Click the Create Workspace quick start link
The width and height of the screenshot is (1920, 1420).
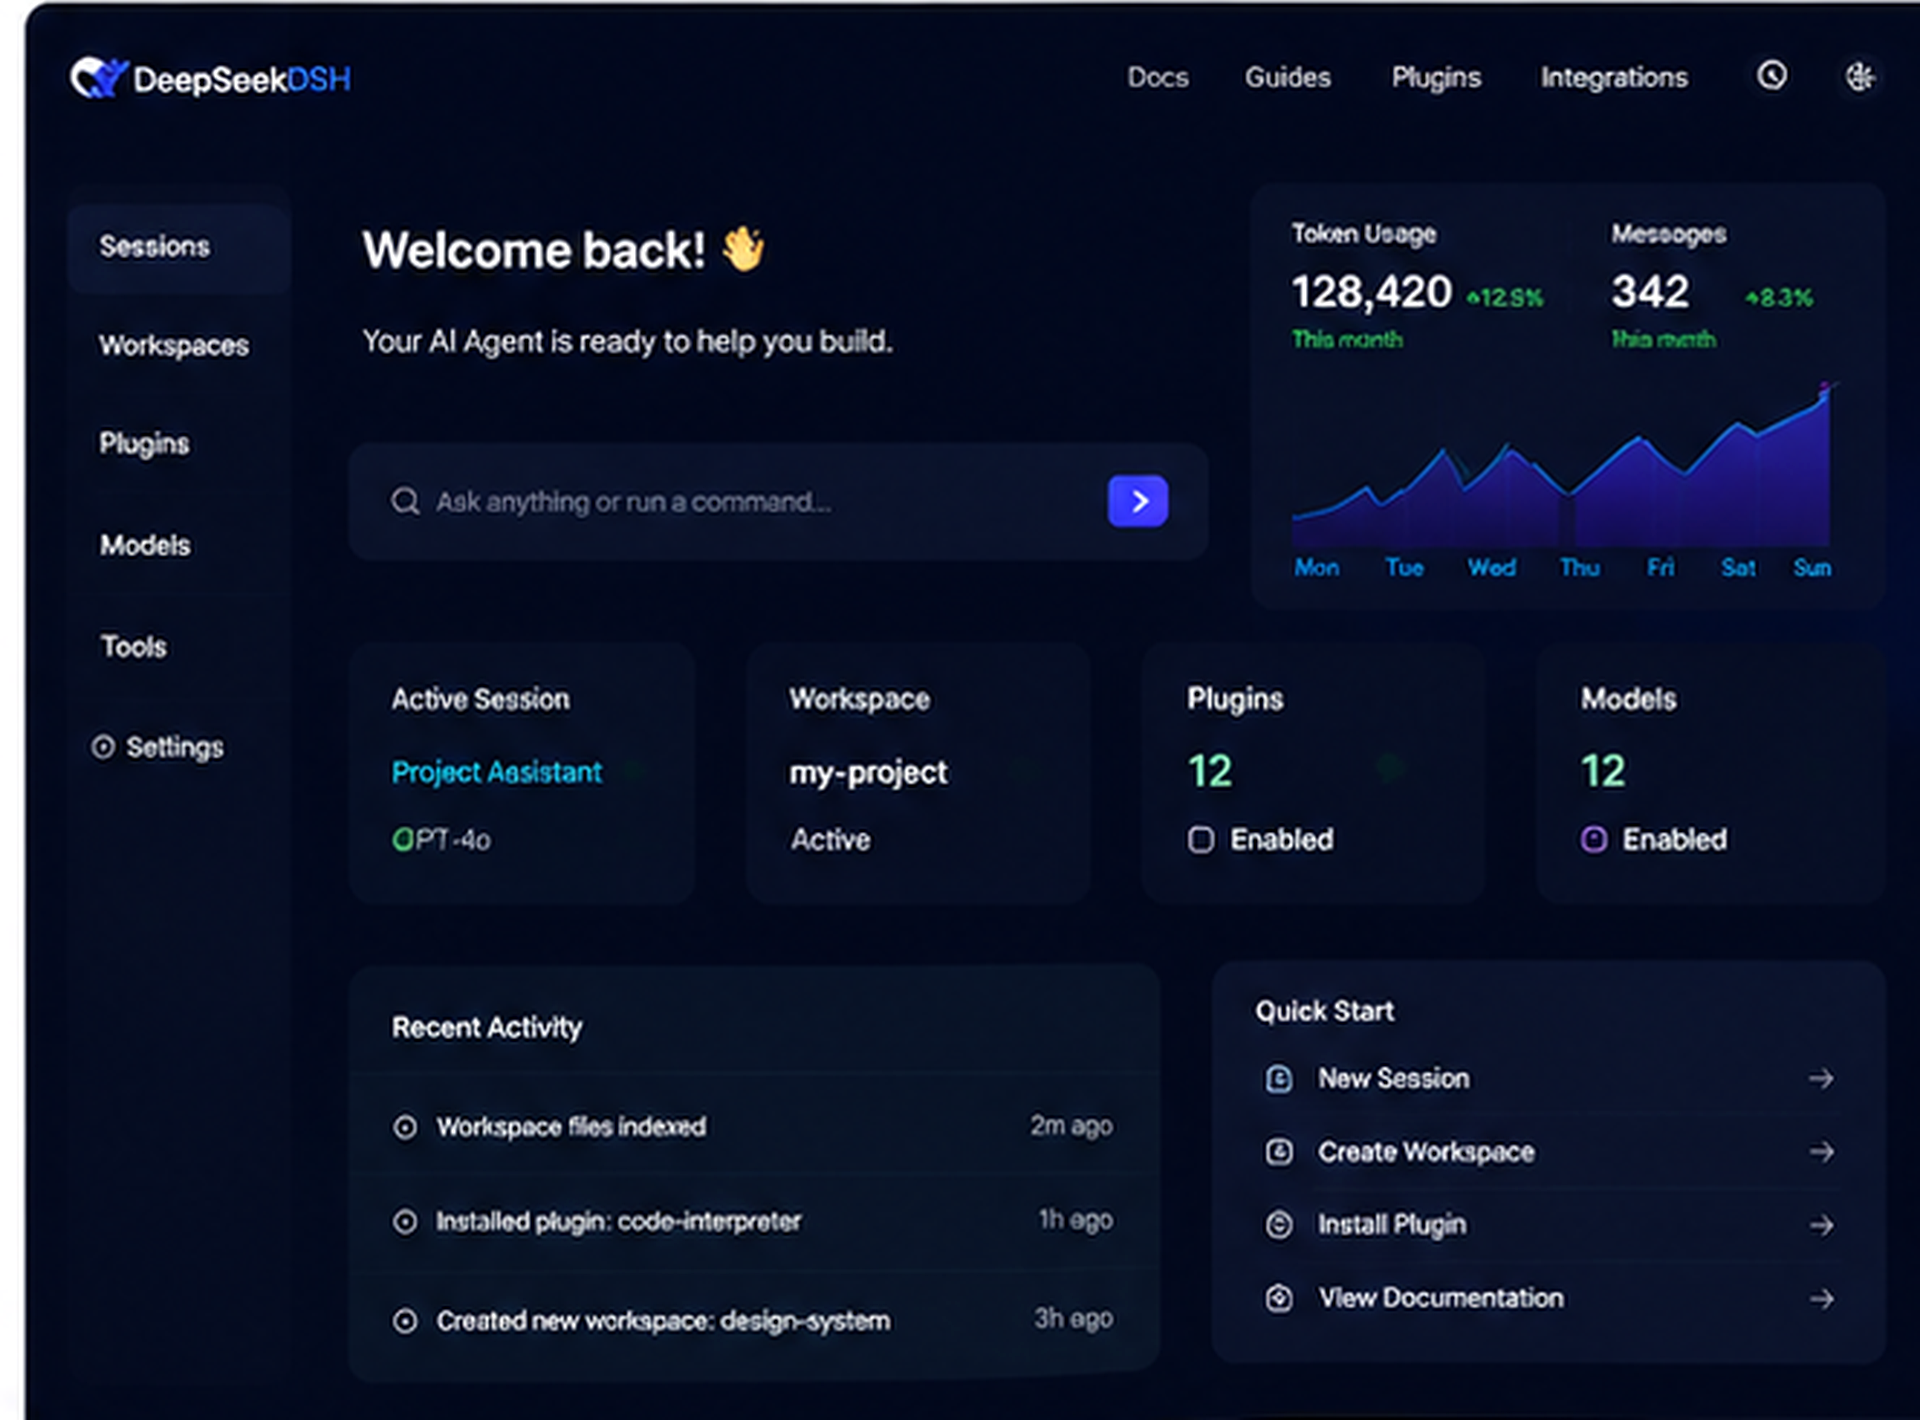(1425, 1152)
